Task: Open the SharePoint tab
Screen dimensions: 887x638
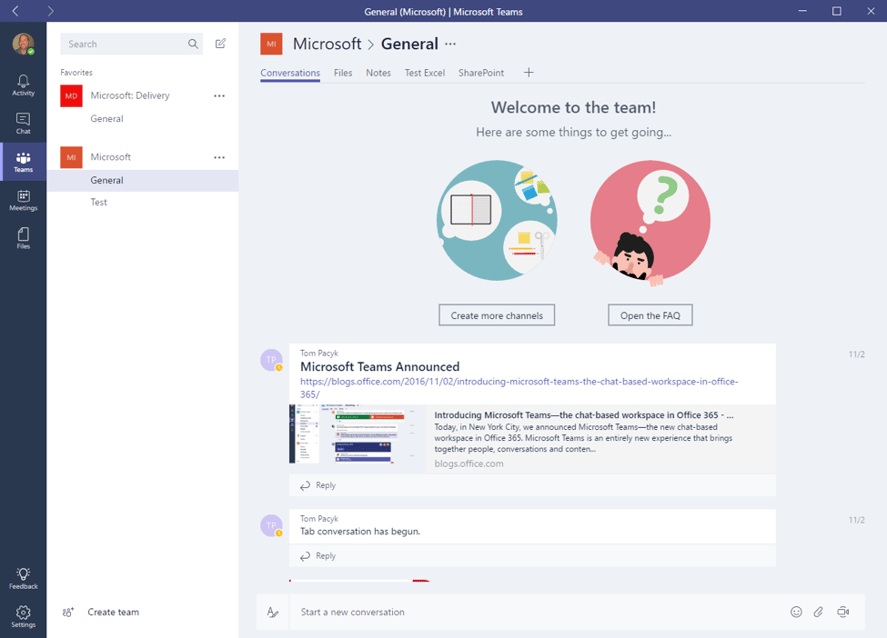Action: [x=481, y=73]
